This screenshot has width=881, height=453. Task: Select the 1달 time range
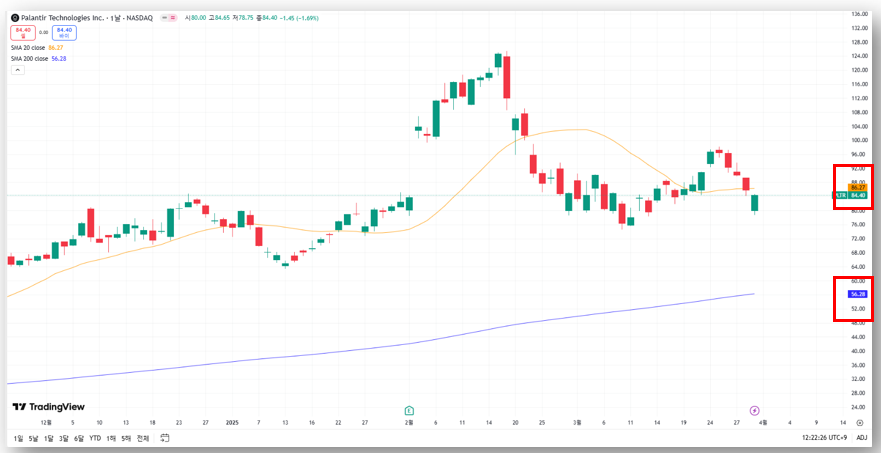(x=48, y=438)
